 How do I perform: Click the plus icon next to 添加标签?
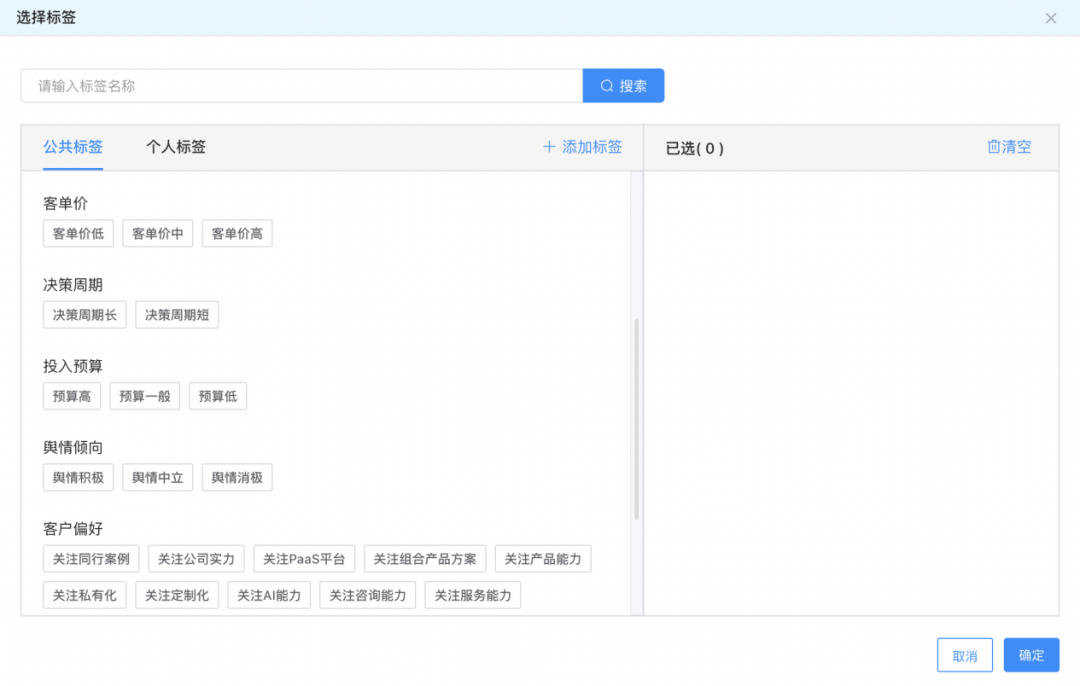[548, 146]
